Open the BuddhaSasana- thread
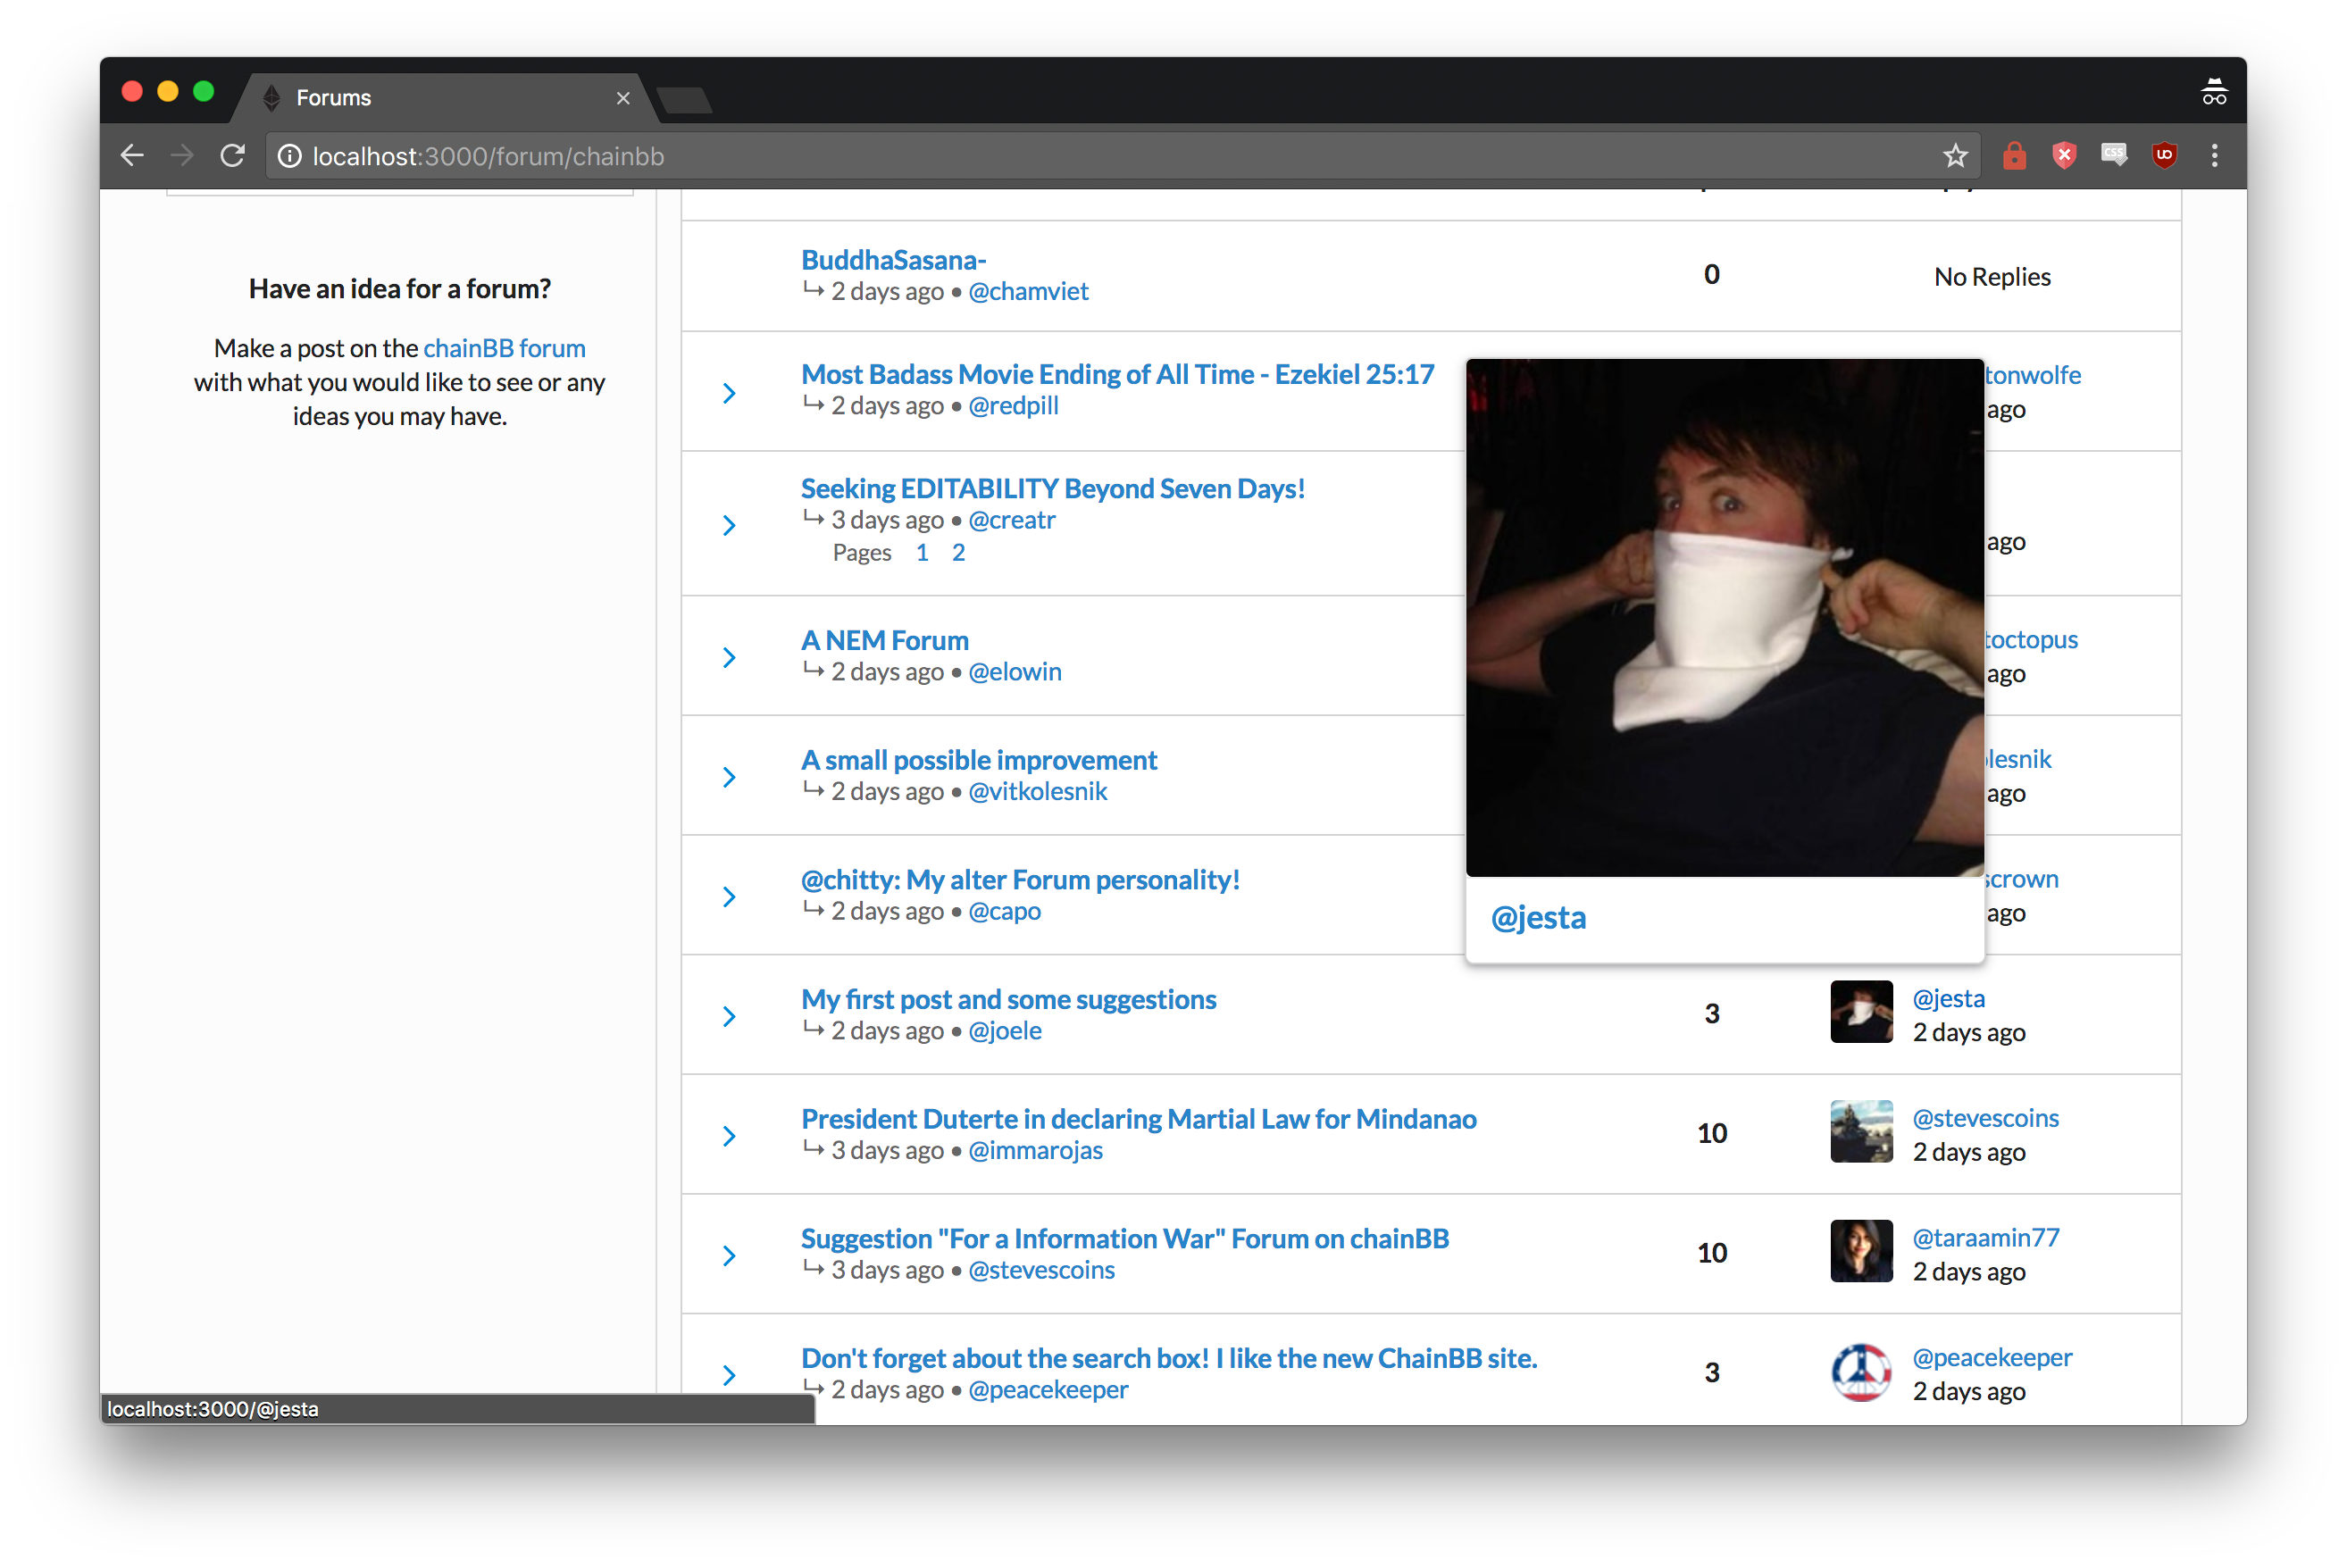Viewport: 2347px width, 1568px height. tap(893, 260)
